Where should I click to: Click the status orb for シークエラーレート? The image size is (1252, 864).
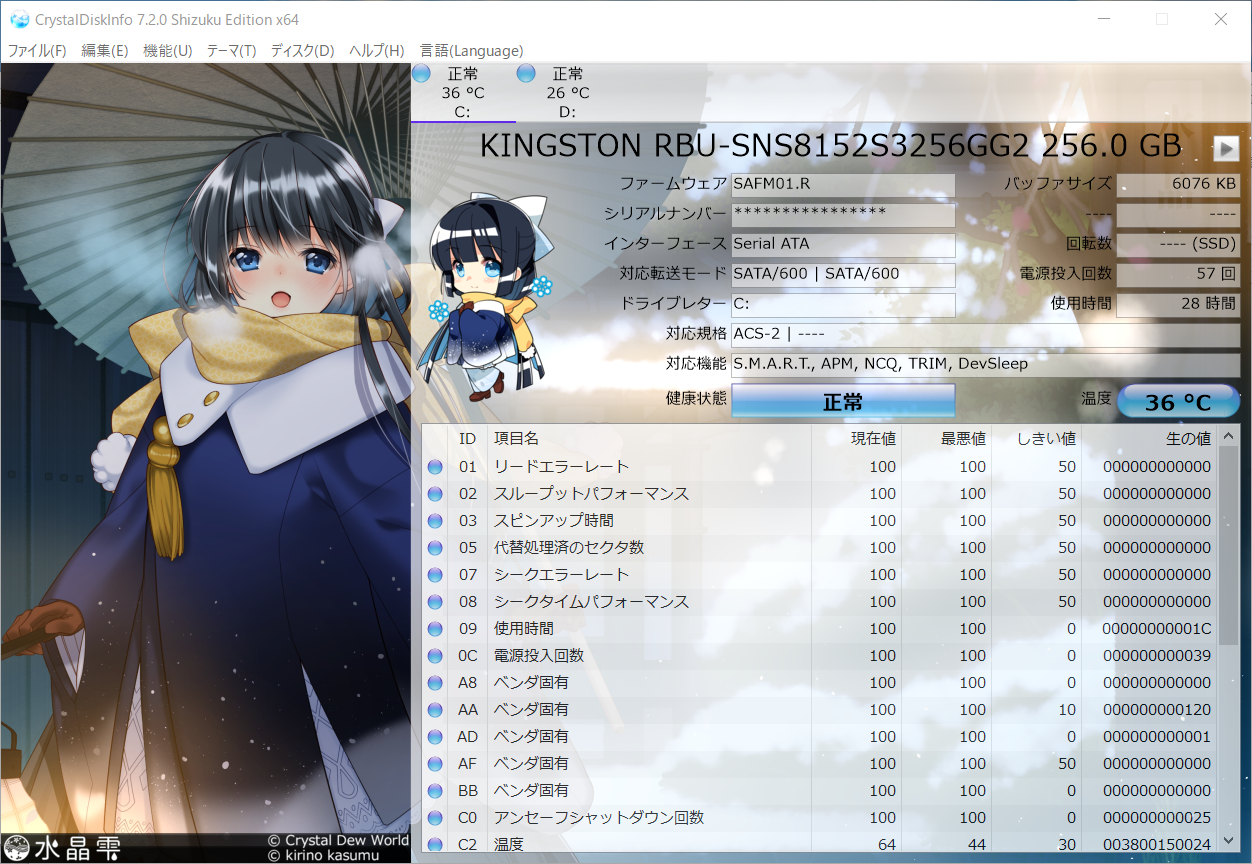point(435,575)
